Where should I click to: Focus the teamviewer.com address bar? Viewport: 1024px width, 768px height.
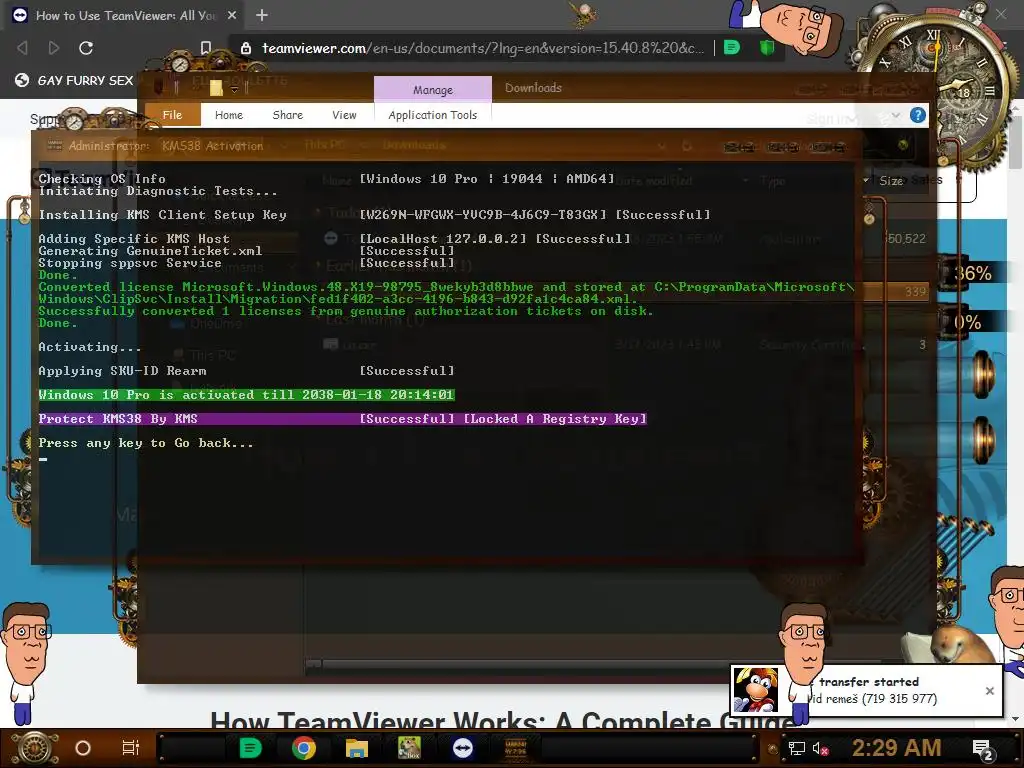click(x=483, y=48)
